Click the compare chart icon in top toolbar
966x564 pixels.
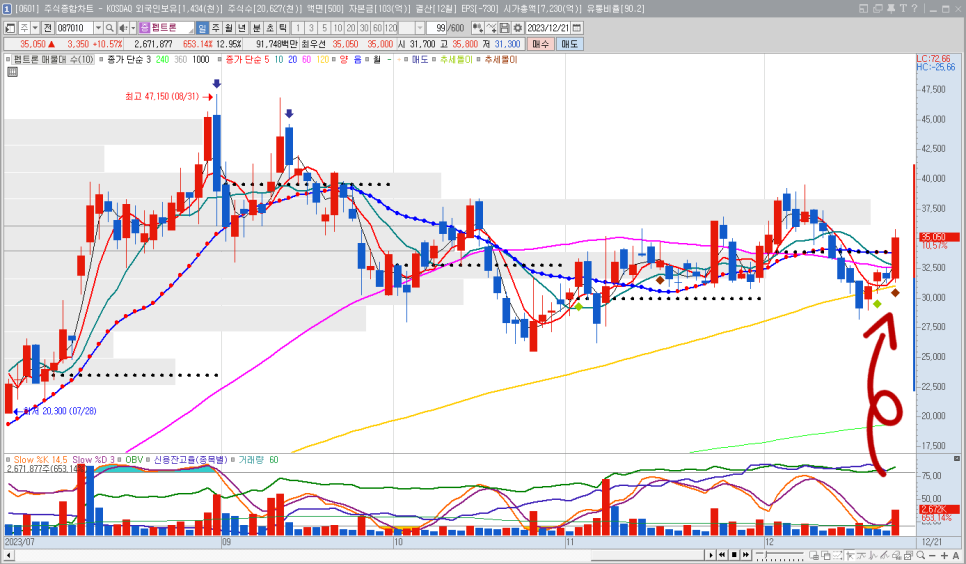(x=491, y=28)
